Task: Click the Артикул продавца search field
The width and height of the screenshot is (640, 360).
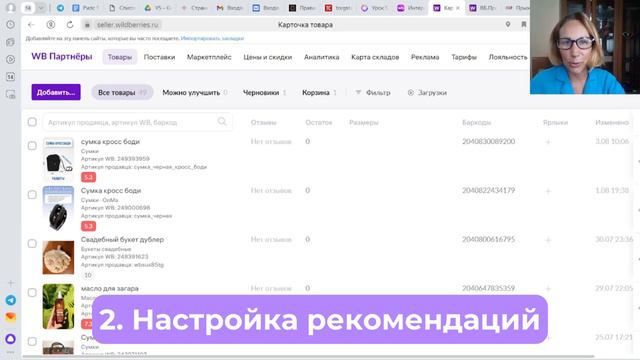Action: click(x=138, y=122)
